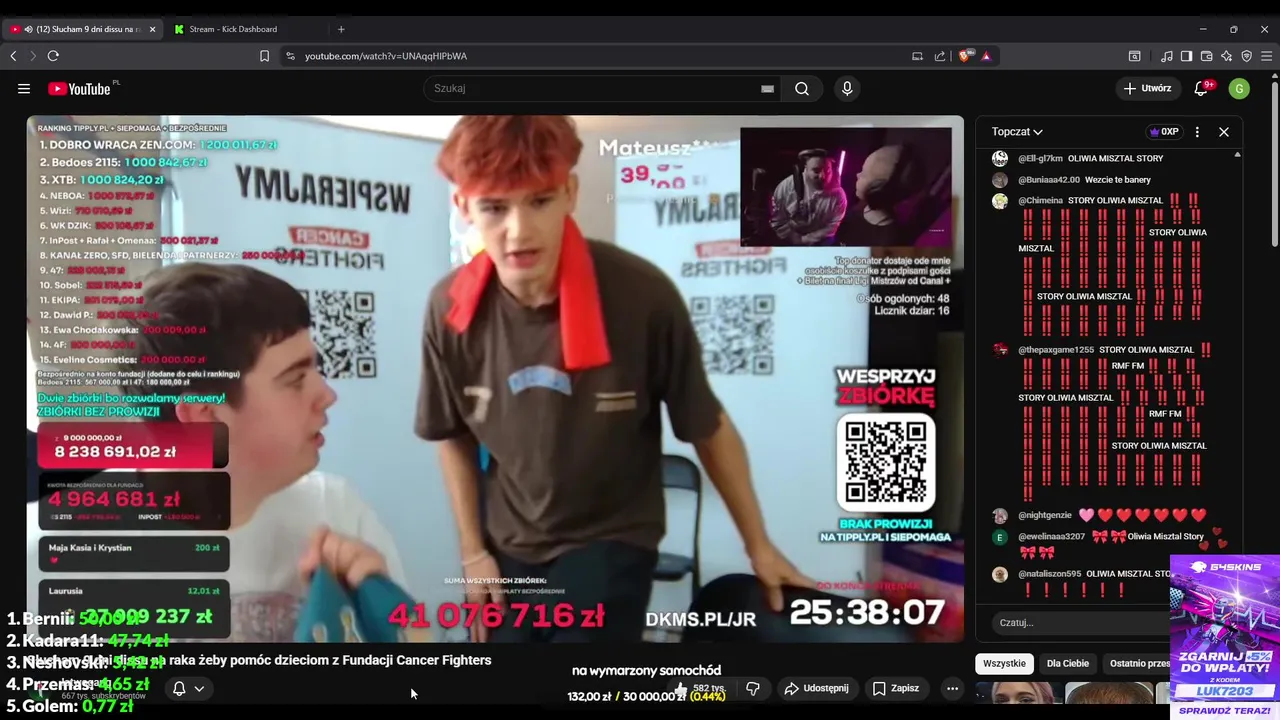Click the magnifying glass search button
Image resolution: width=1280 pixels, height=720 pixels.
click(802, 88)
